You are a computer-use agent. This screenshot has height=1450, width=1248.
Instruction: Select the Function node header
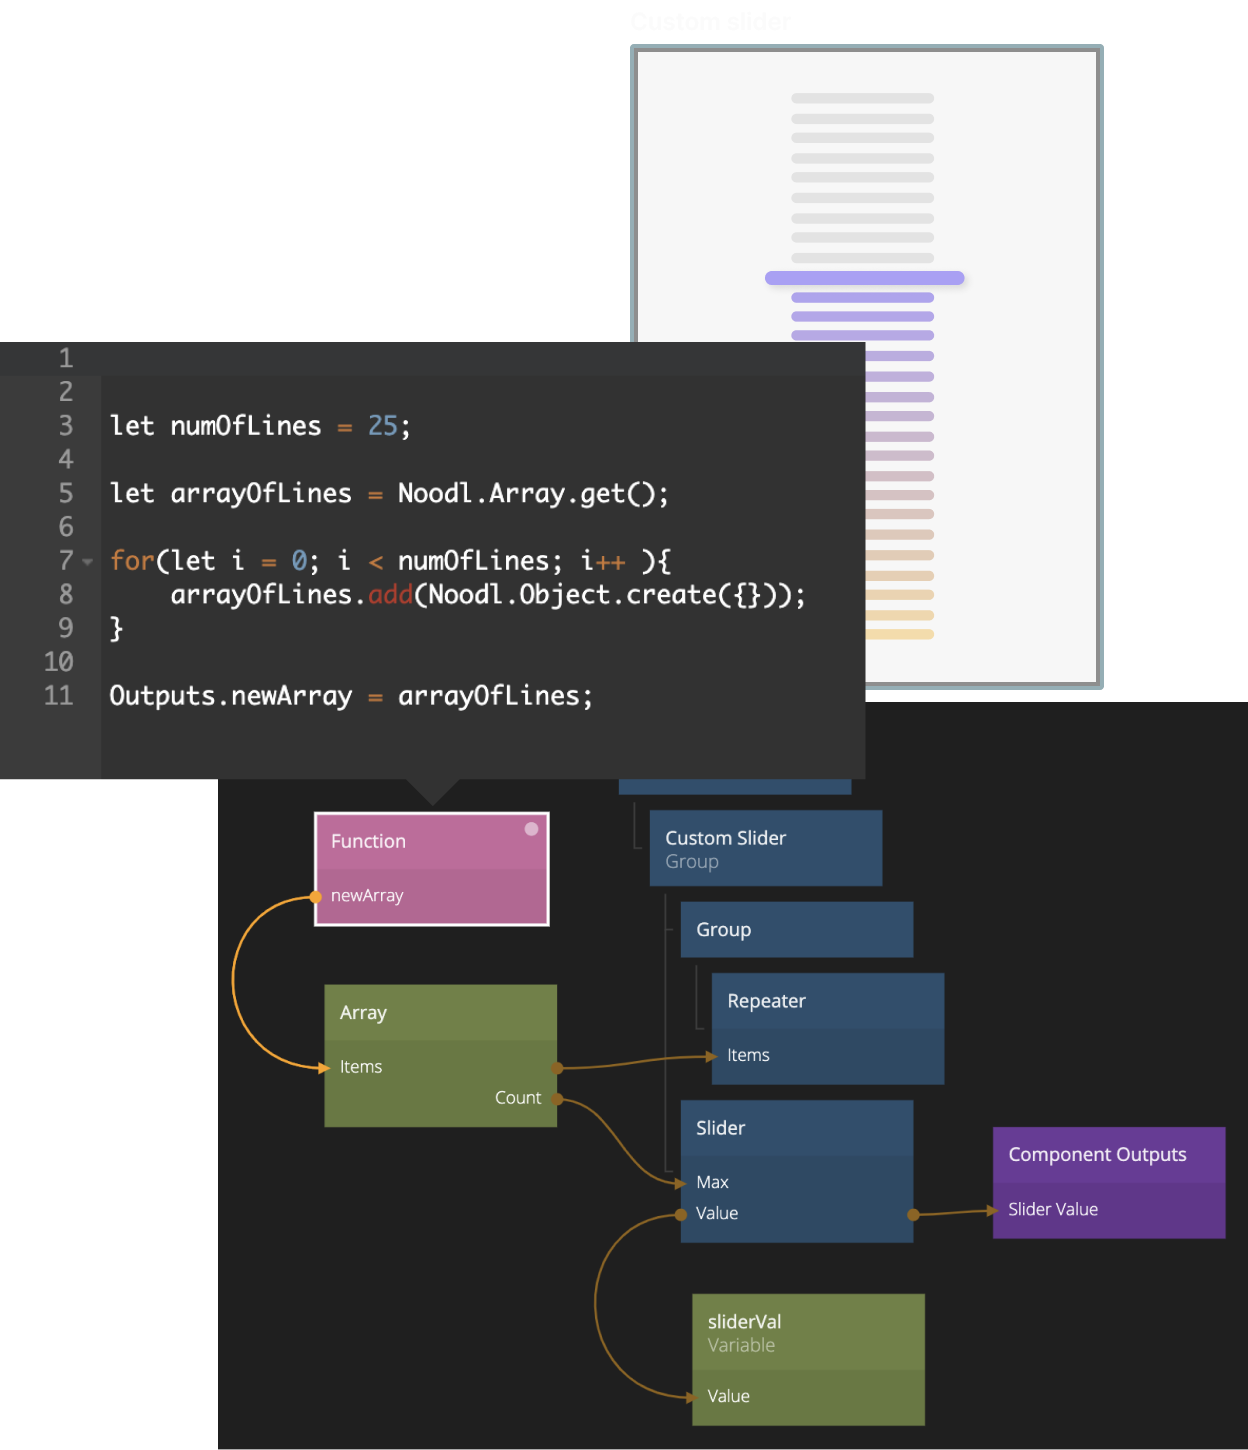tap(420, 841)
